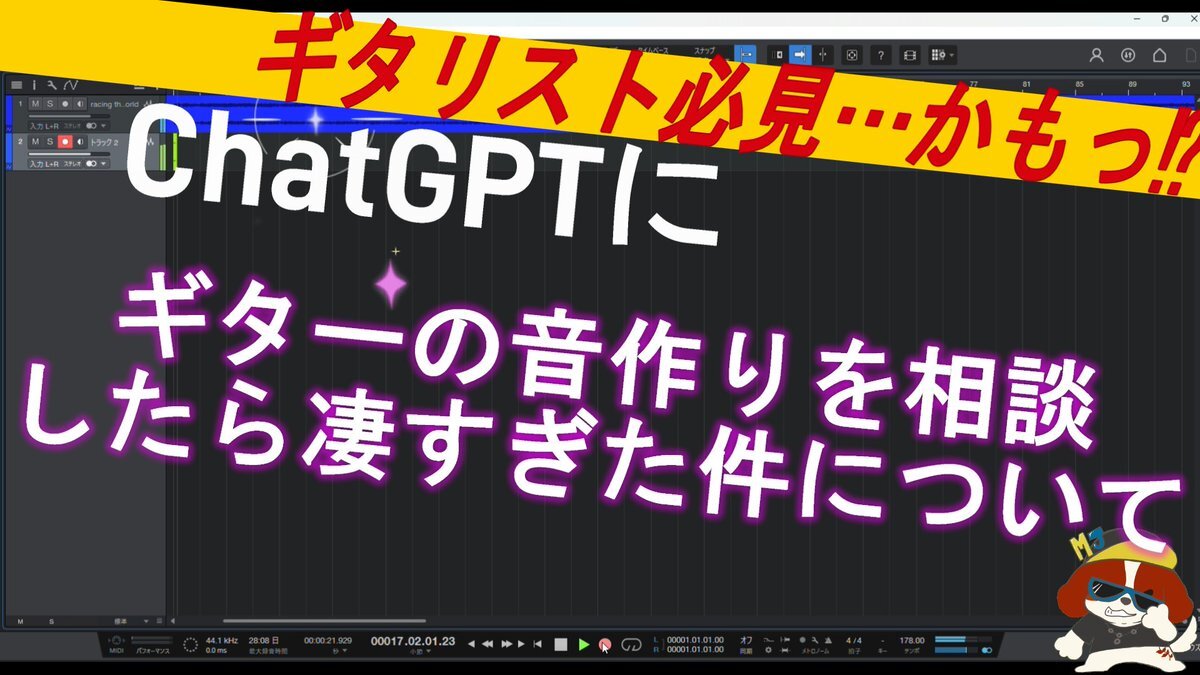Toggle the loop button in transport
The width and height of the screenshot is (1200, 675).
[x=631, y=645]
